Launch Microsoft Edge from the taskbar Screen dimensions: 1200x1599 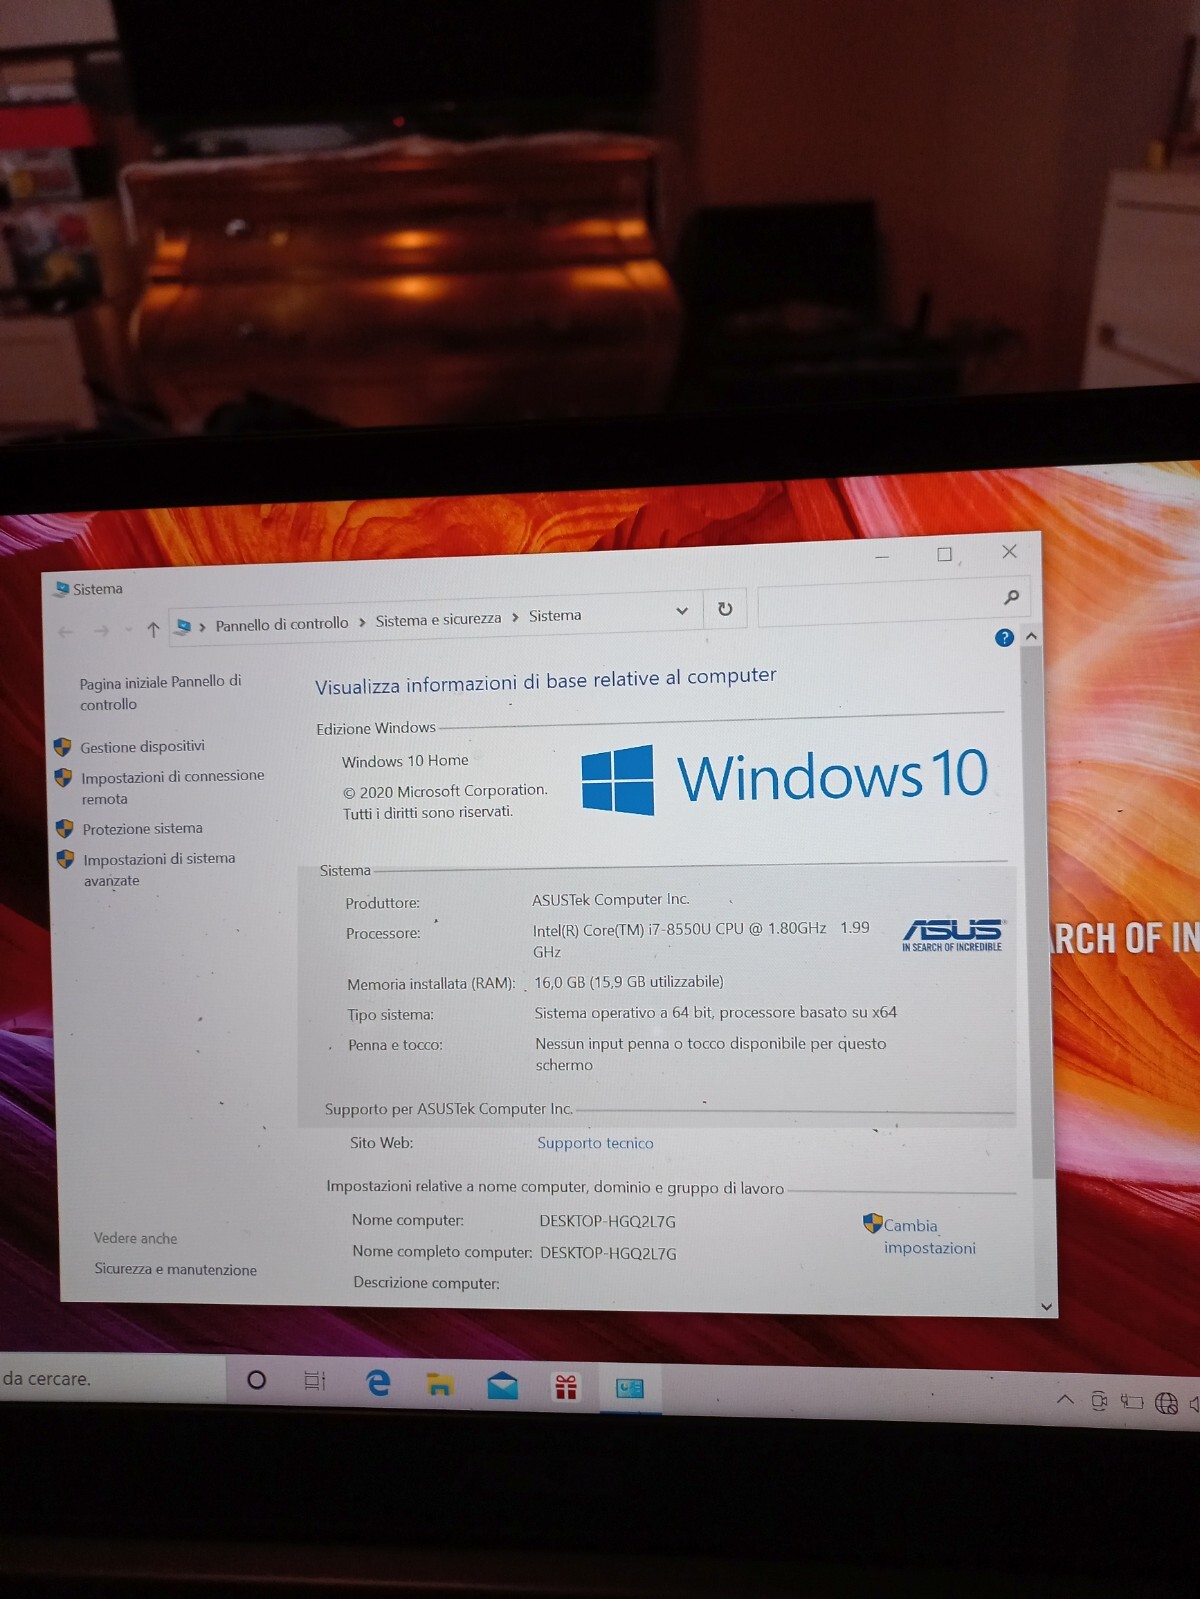pos(378,1383)
